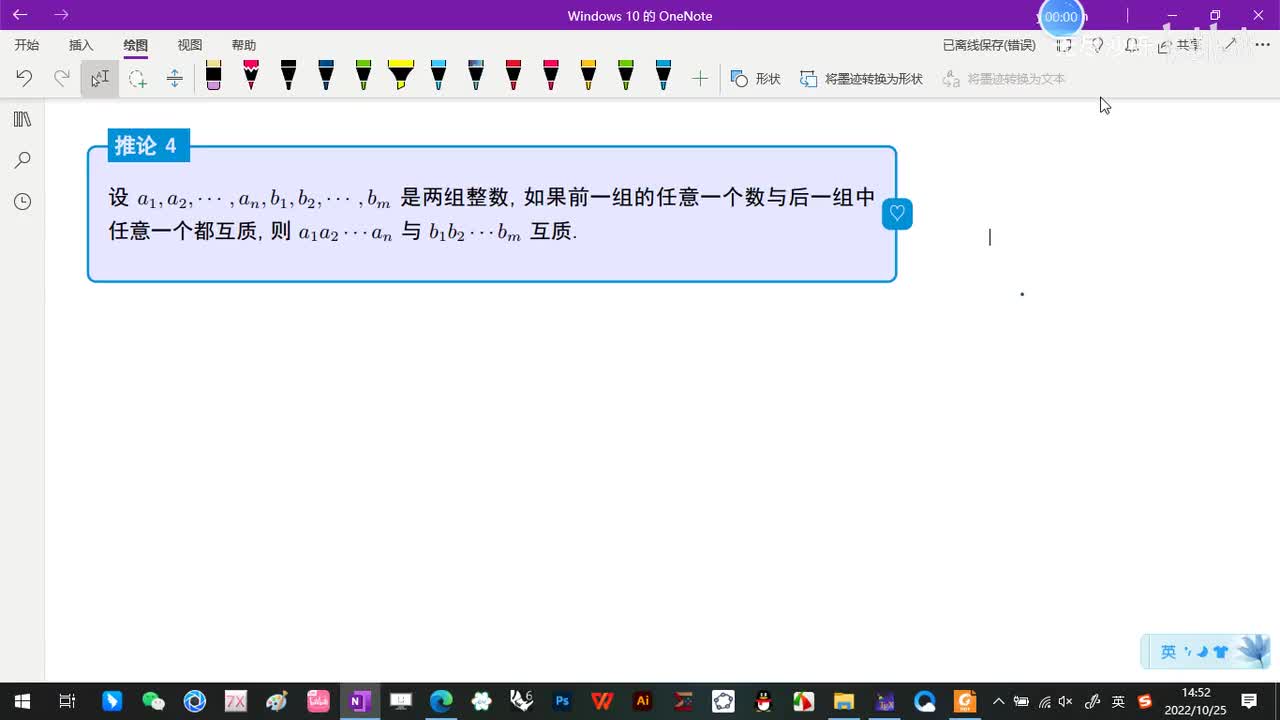Click the taskbar clock 14:52
1280x720 pixels.
pos(1196,692)
